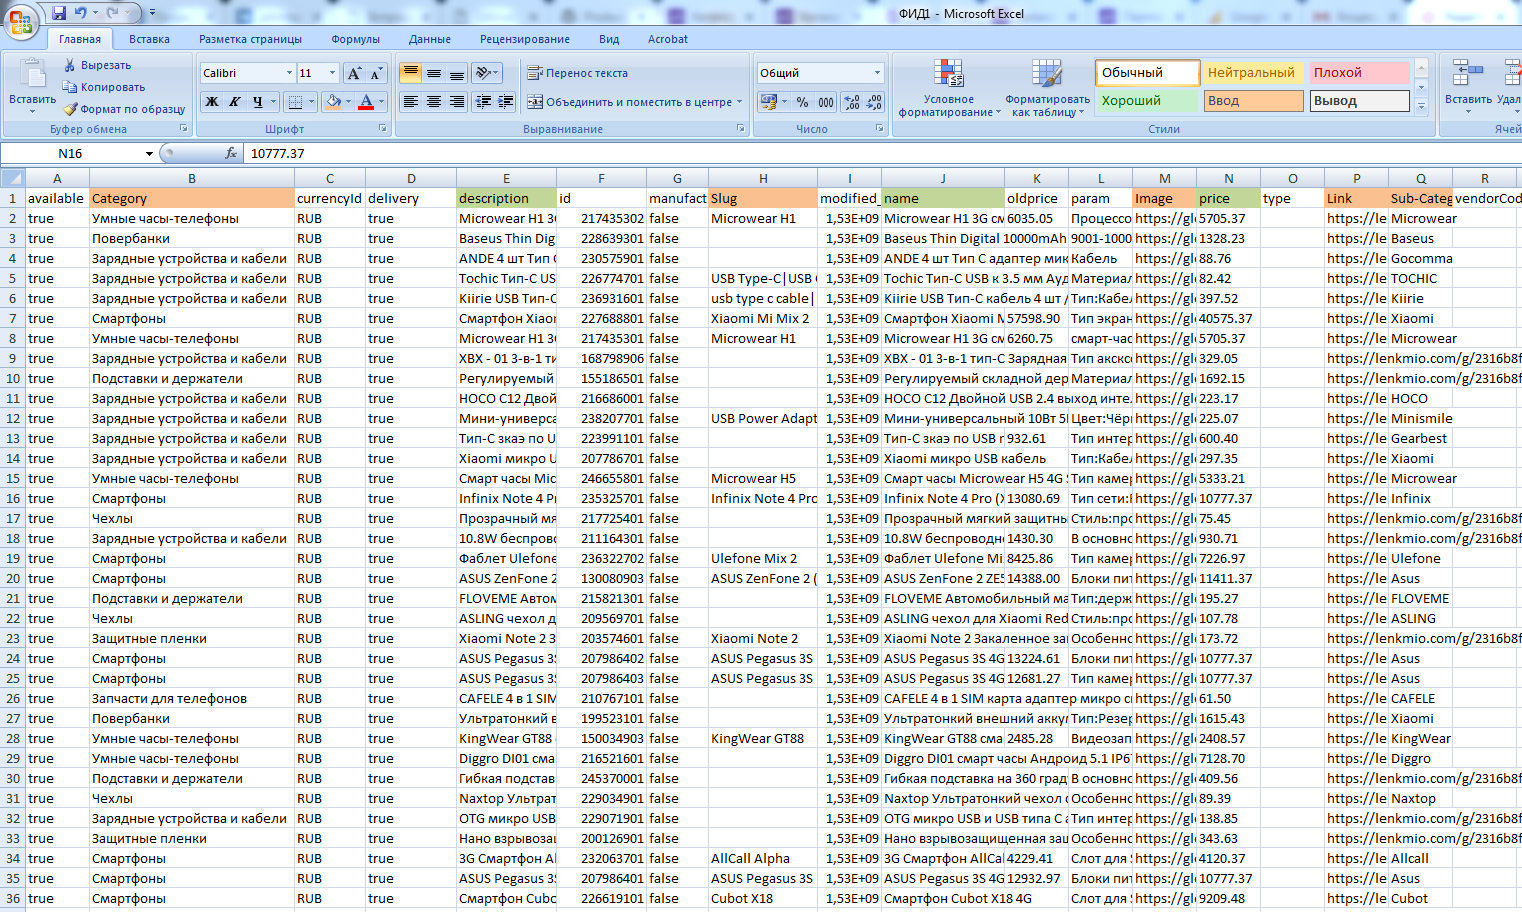Apply the Плохой cell style
The width and height of the screenshot is (1522, 912).
(1358, 73)
